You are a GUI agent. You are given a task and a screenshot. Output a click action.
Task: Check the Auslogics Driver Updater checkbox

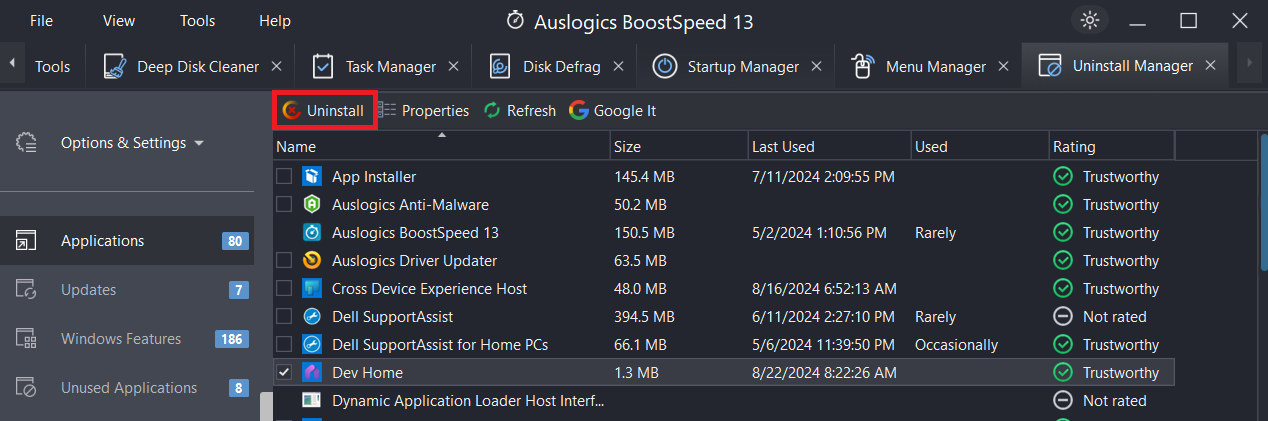(x=284, y=260)
